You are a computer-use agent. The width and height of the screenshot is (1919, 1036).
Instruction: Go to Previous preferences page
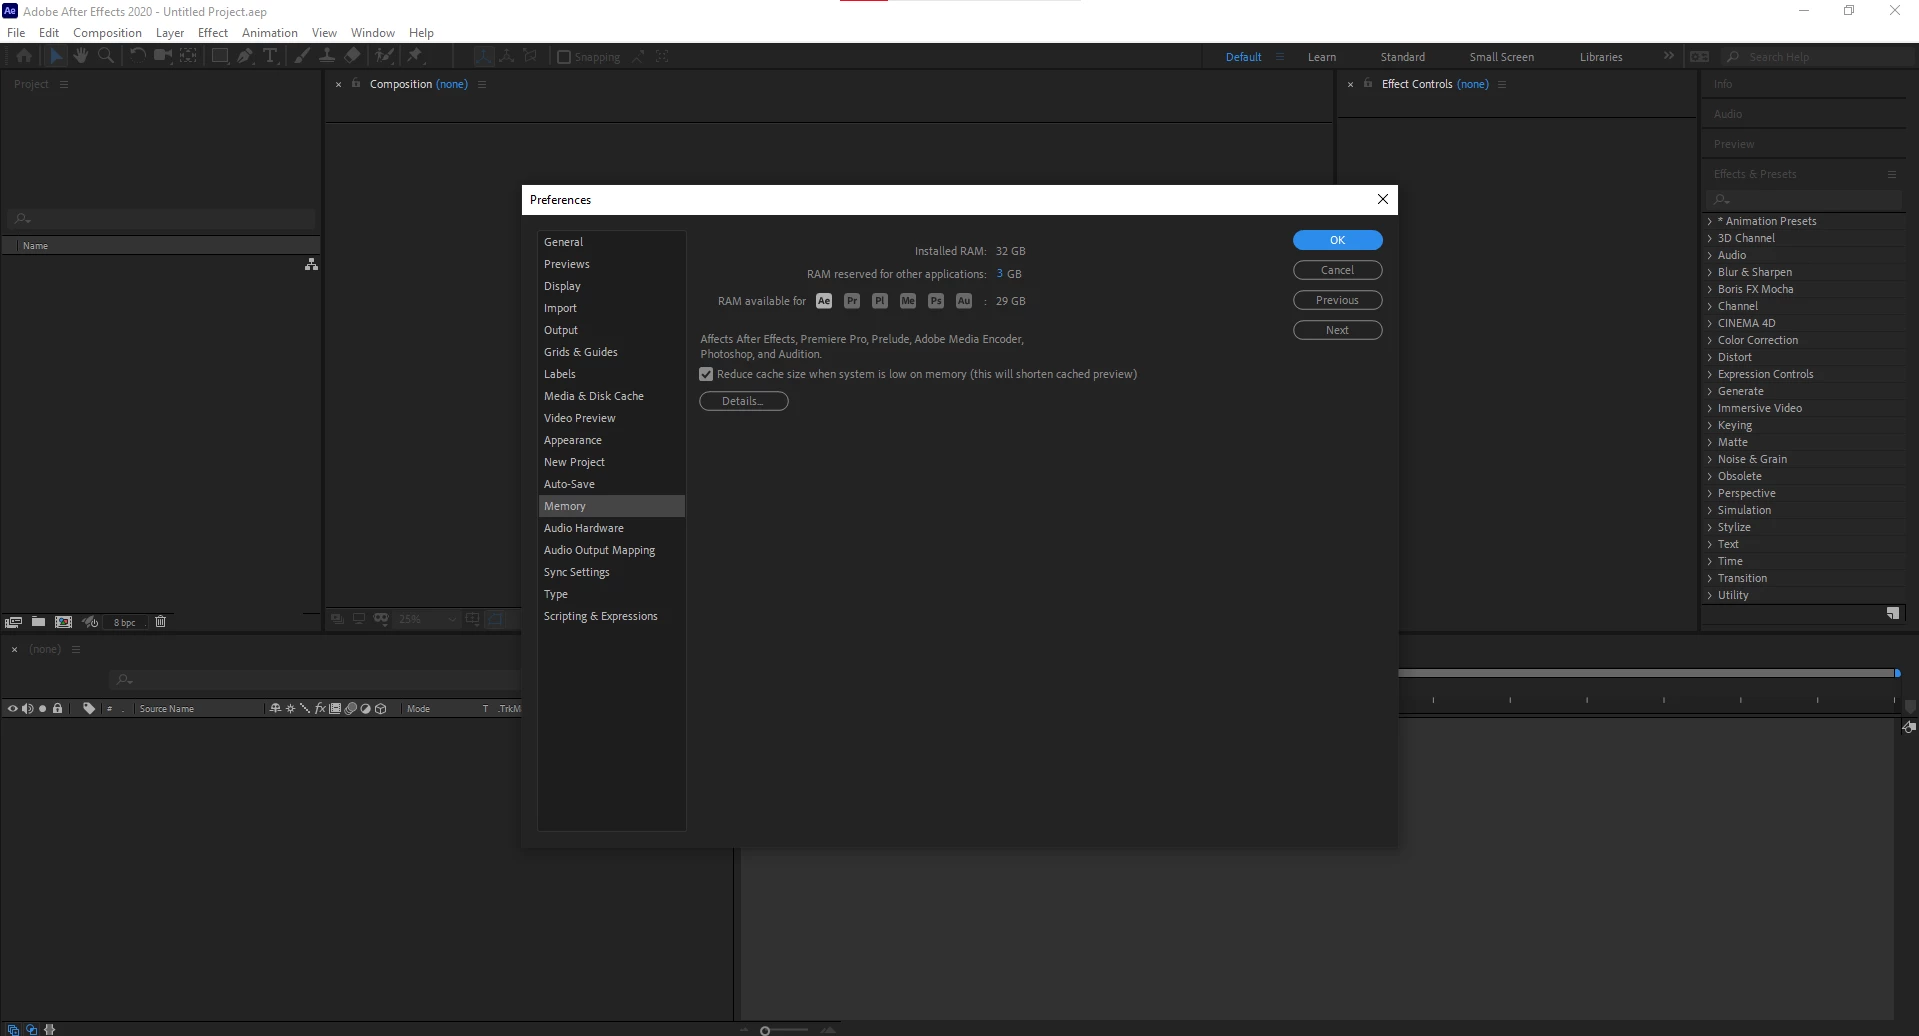point(1337,300)
